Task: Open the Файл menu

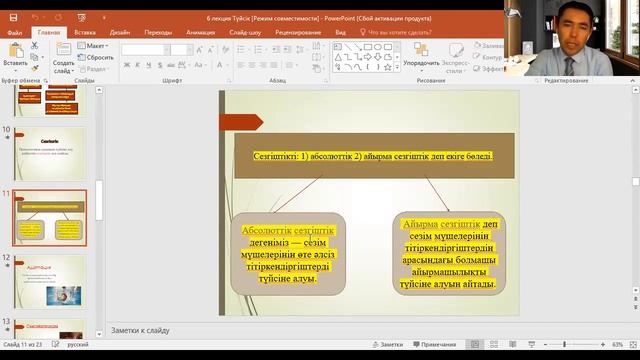Action: point(15,32)
